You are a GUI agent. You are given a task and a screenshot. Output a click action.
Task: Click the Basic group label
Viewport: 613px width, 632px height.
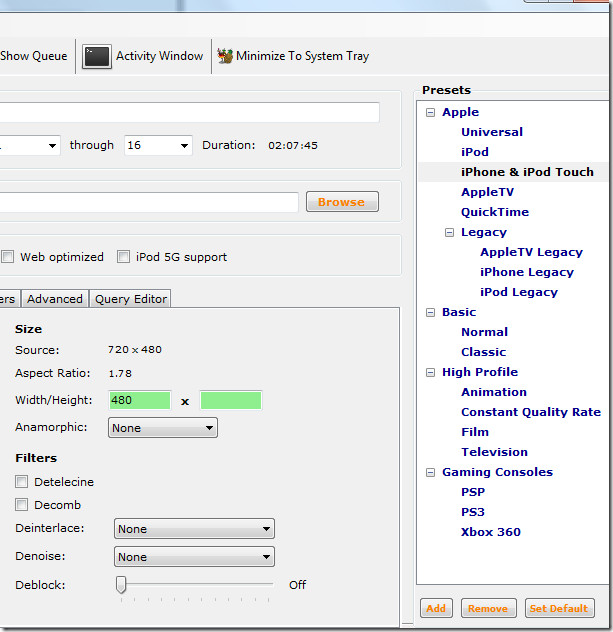pyautogui.click(x=459, y=312)
